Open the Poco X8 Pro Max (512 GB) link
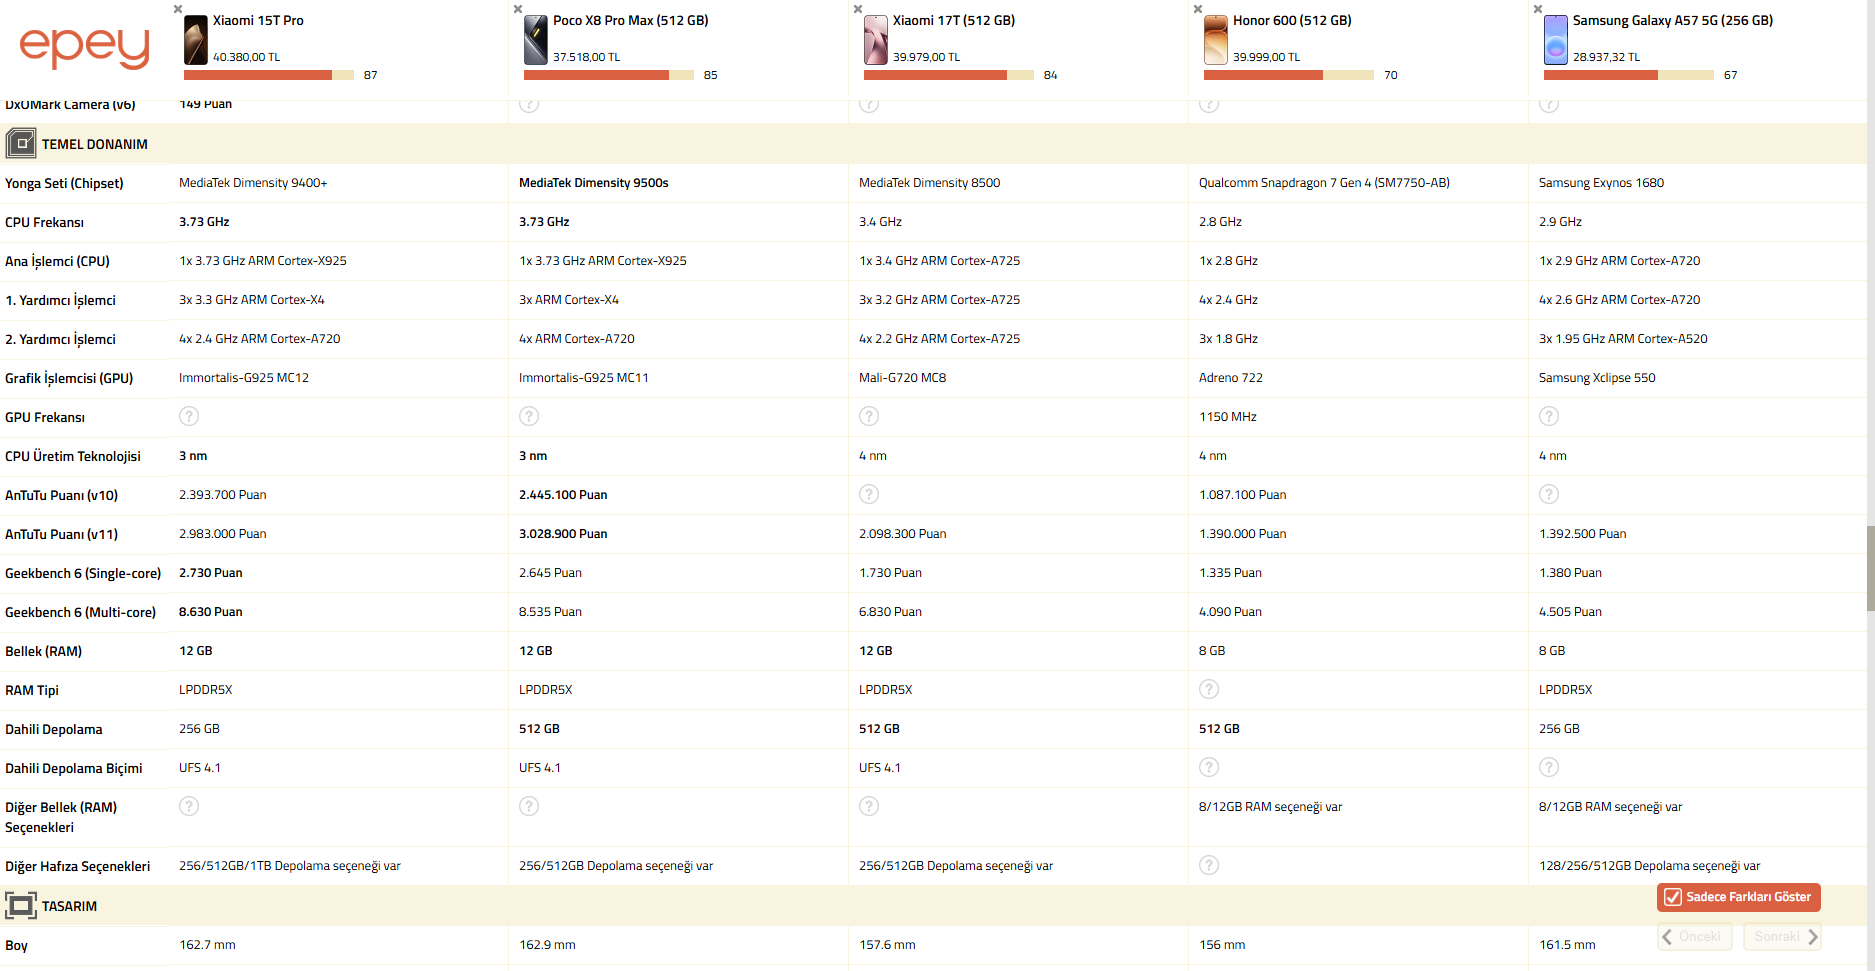The image size is (1875, 971). pyautogui.click(x=631, y=20)
